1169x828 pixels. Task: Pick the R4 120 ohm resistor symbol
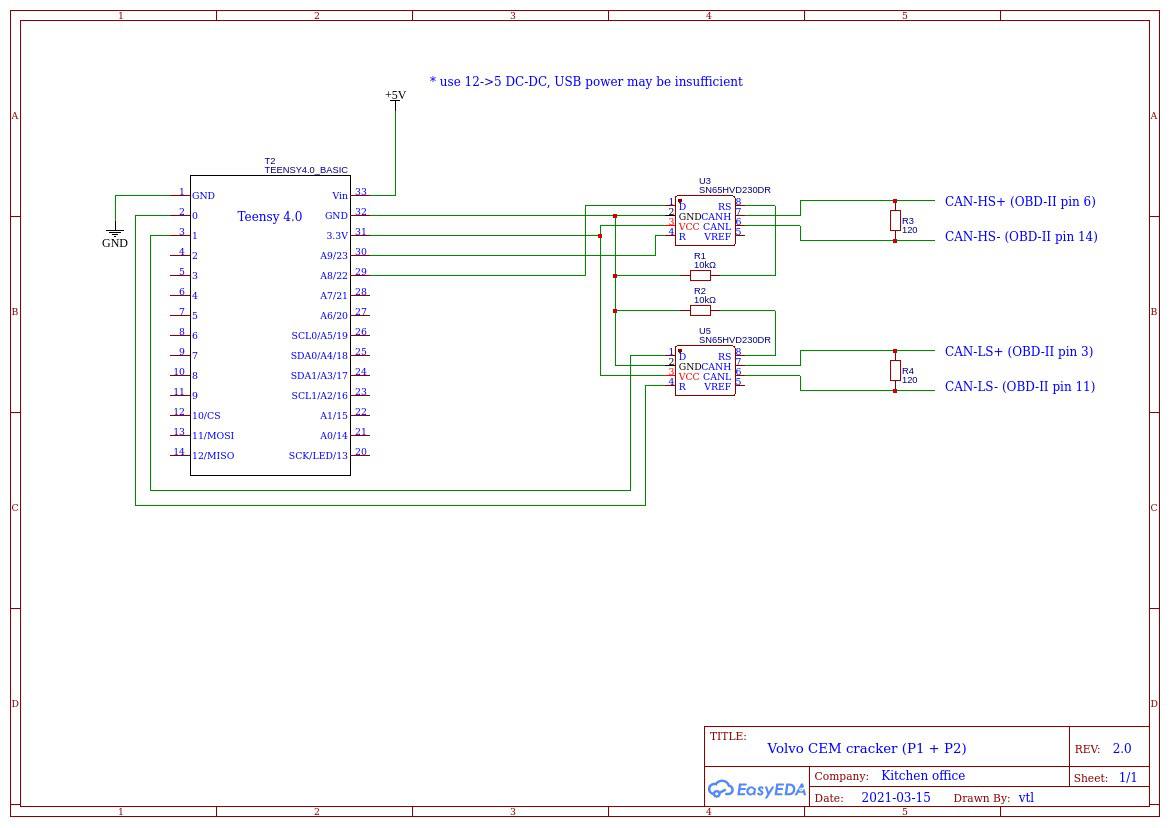895,371
